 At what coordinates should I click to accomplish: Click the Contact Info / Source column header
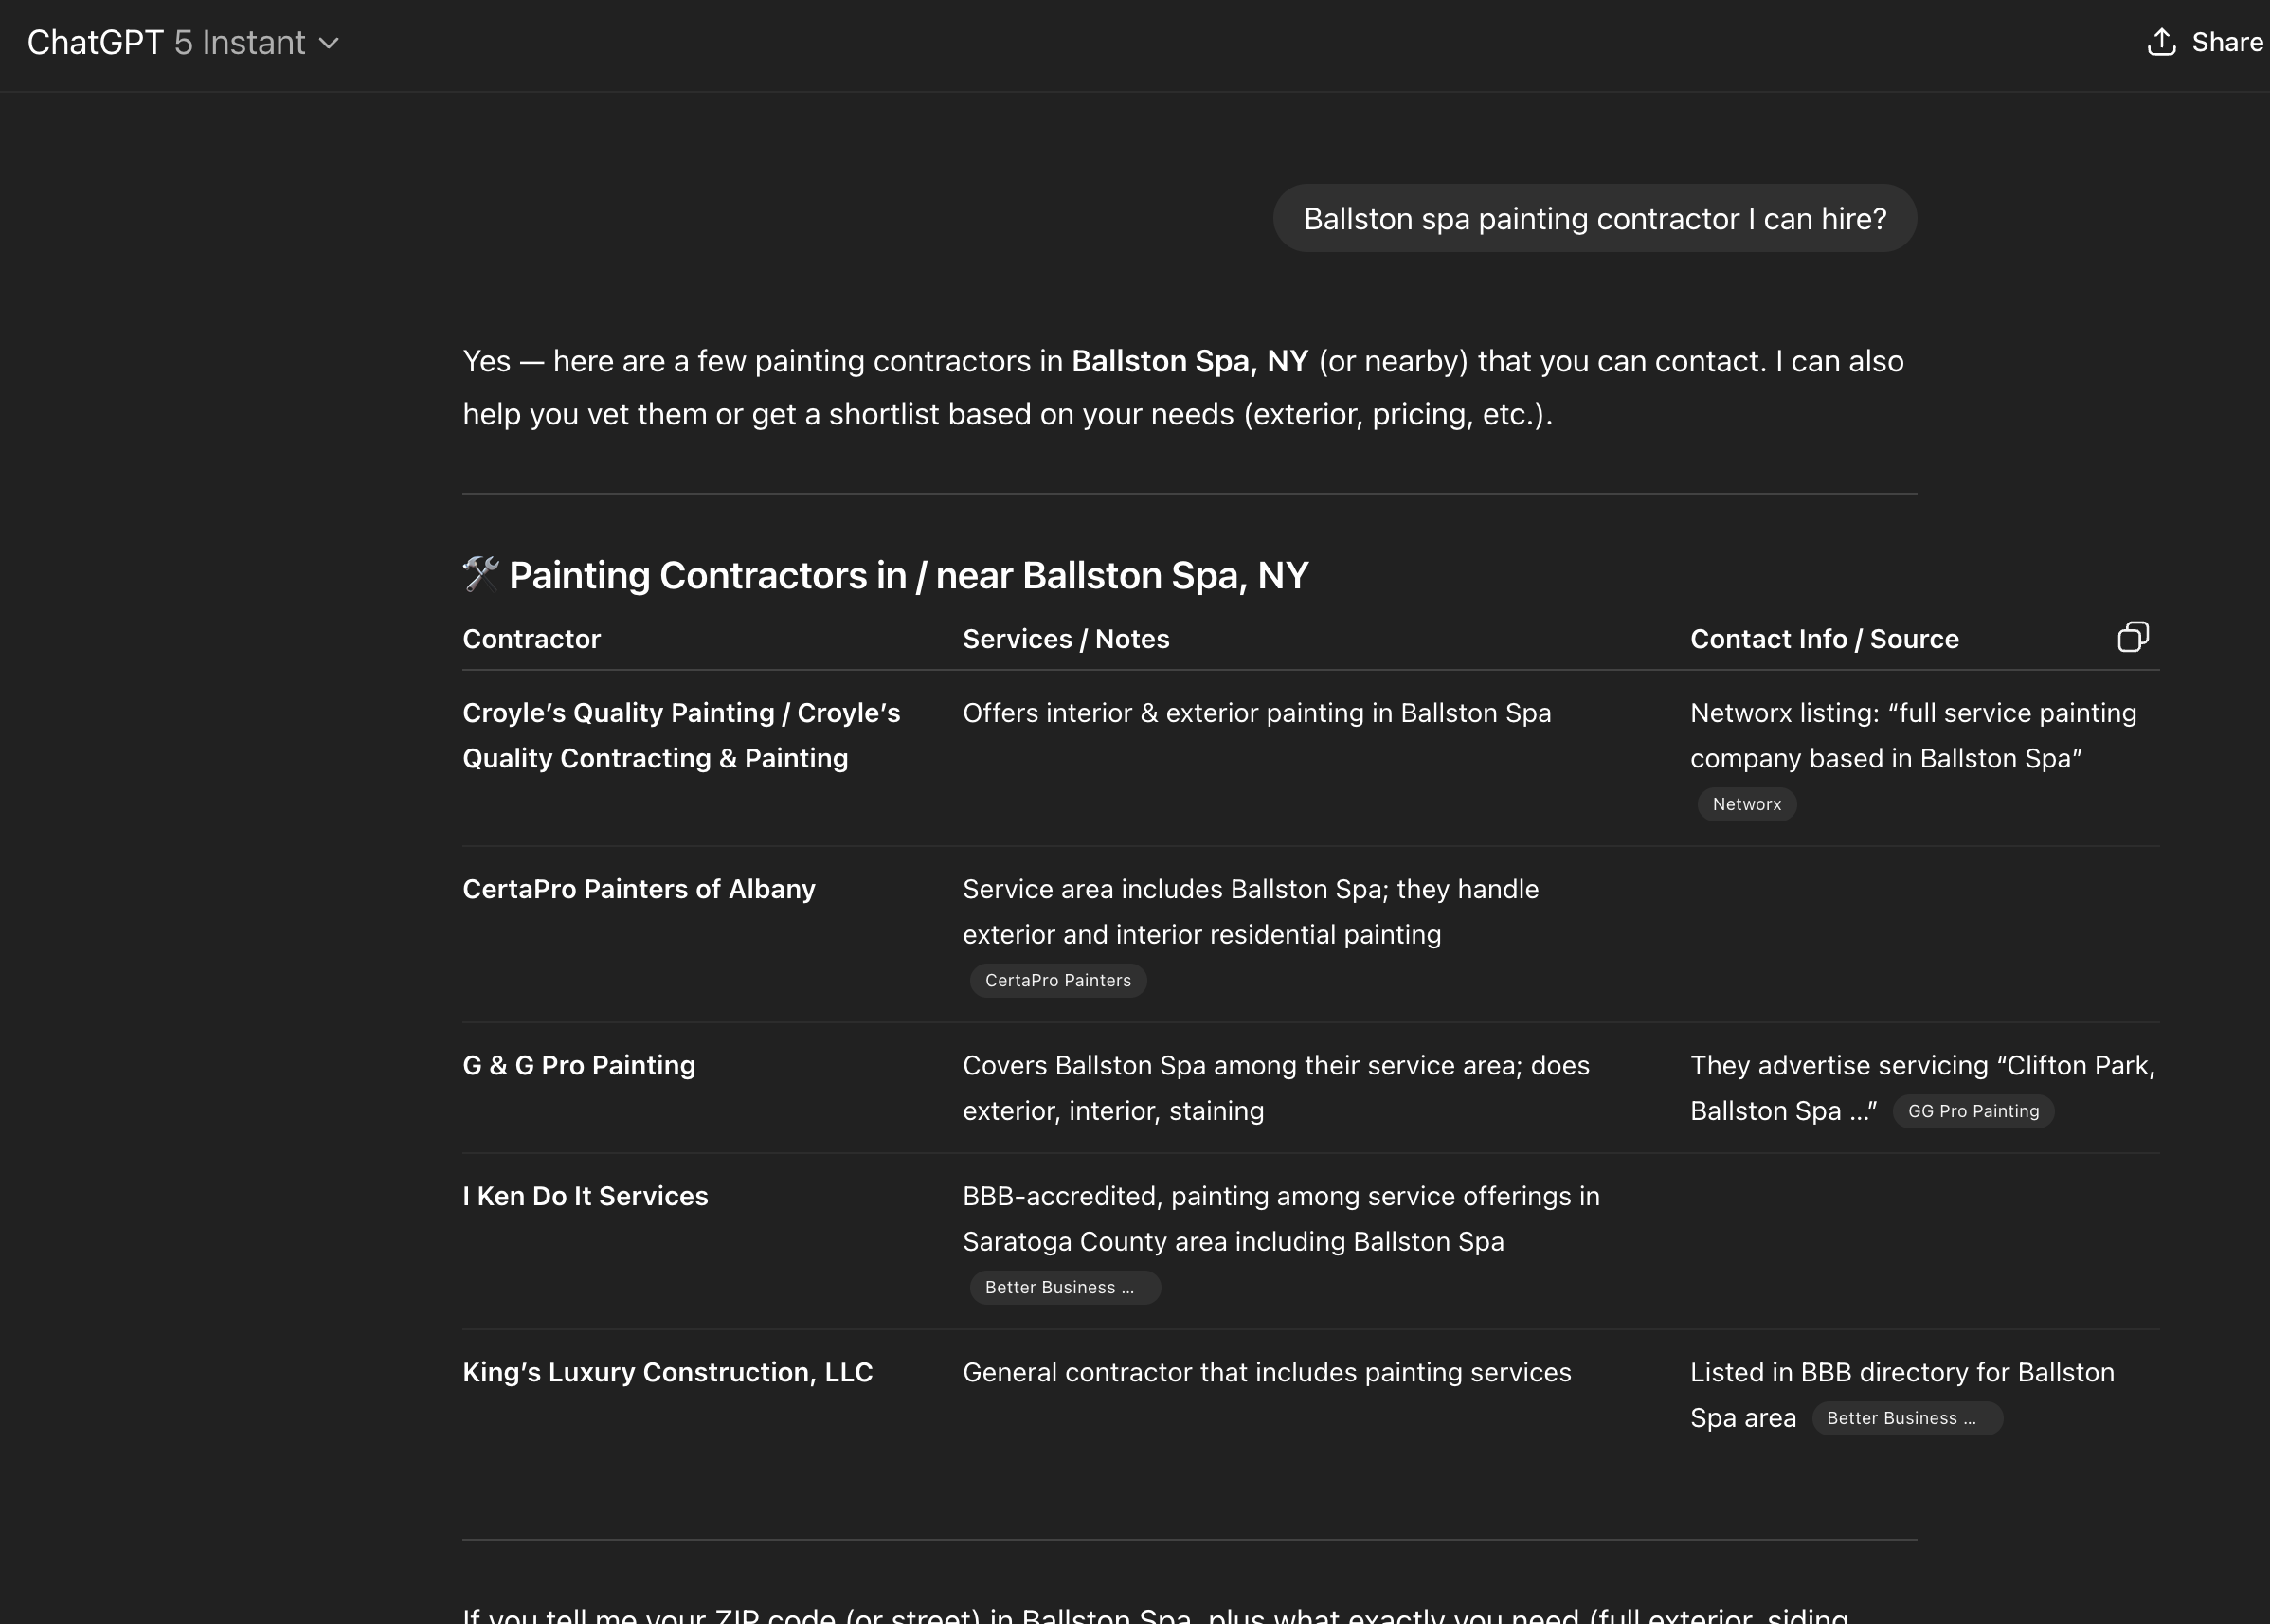tap(1824, 639)
